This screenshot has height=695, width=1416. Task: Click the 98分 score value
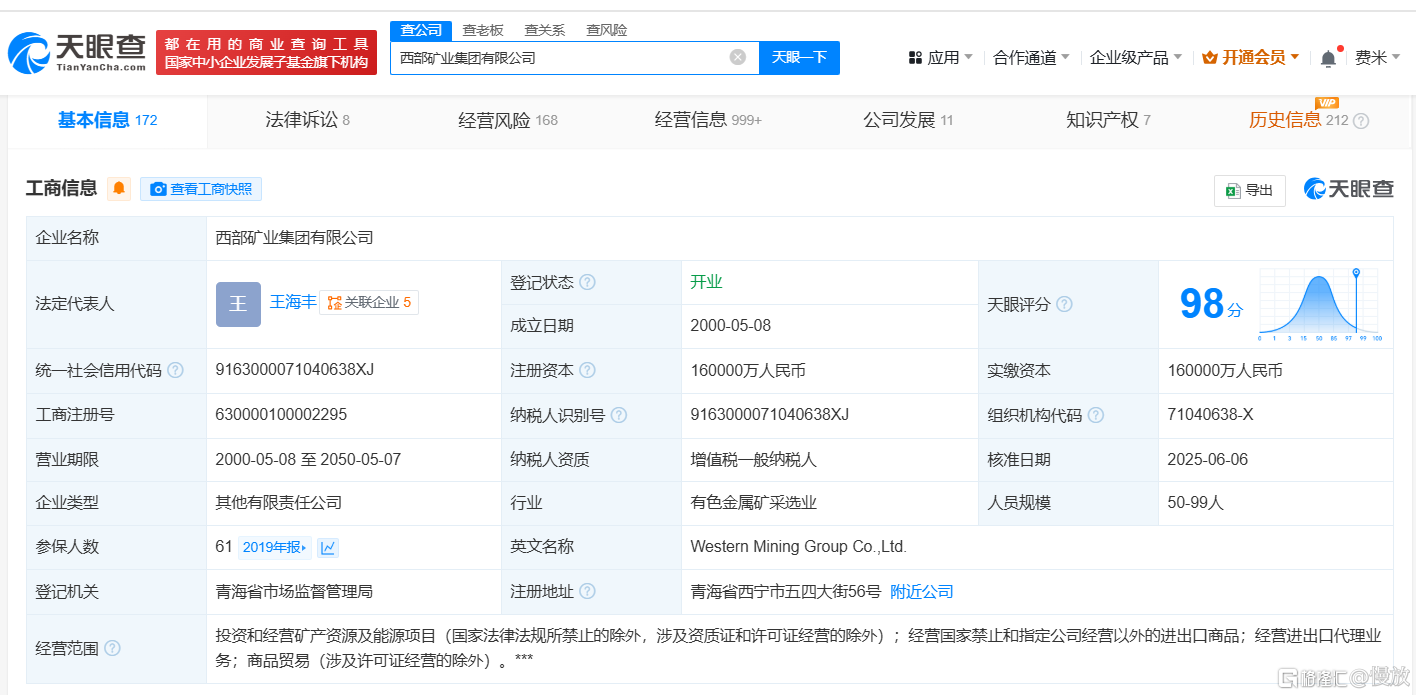(x=1211, y=304)
